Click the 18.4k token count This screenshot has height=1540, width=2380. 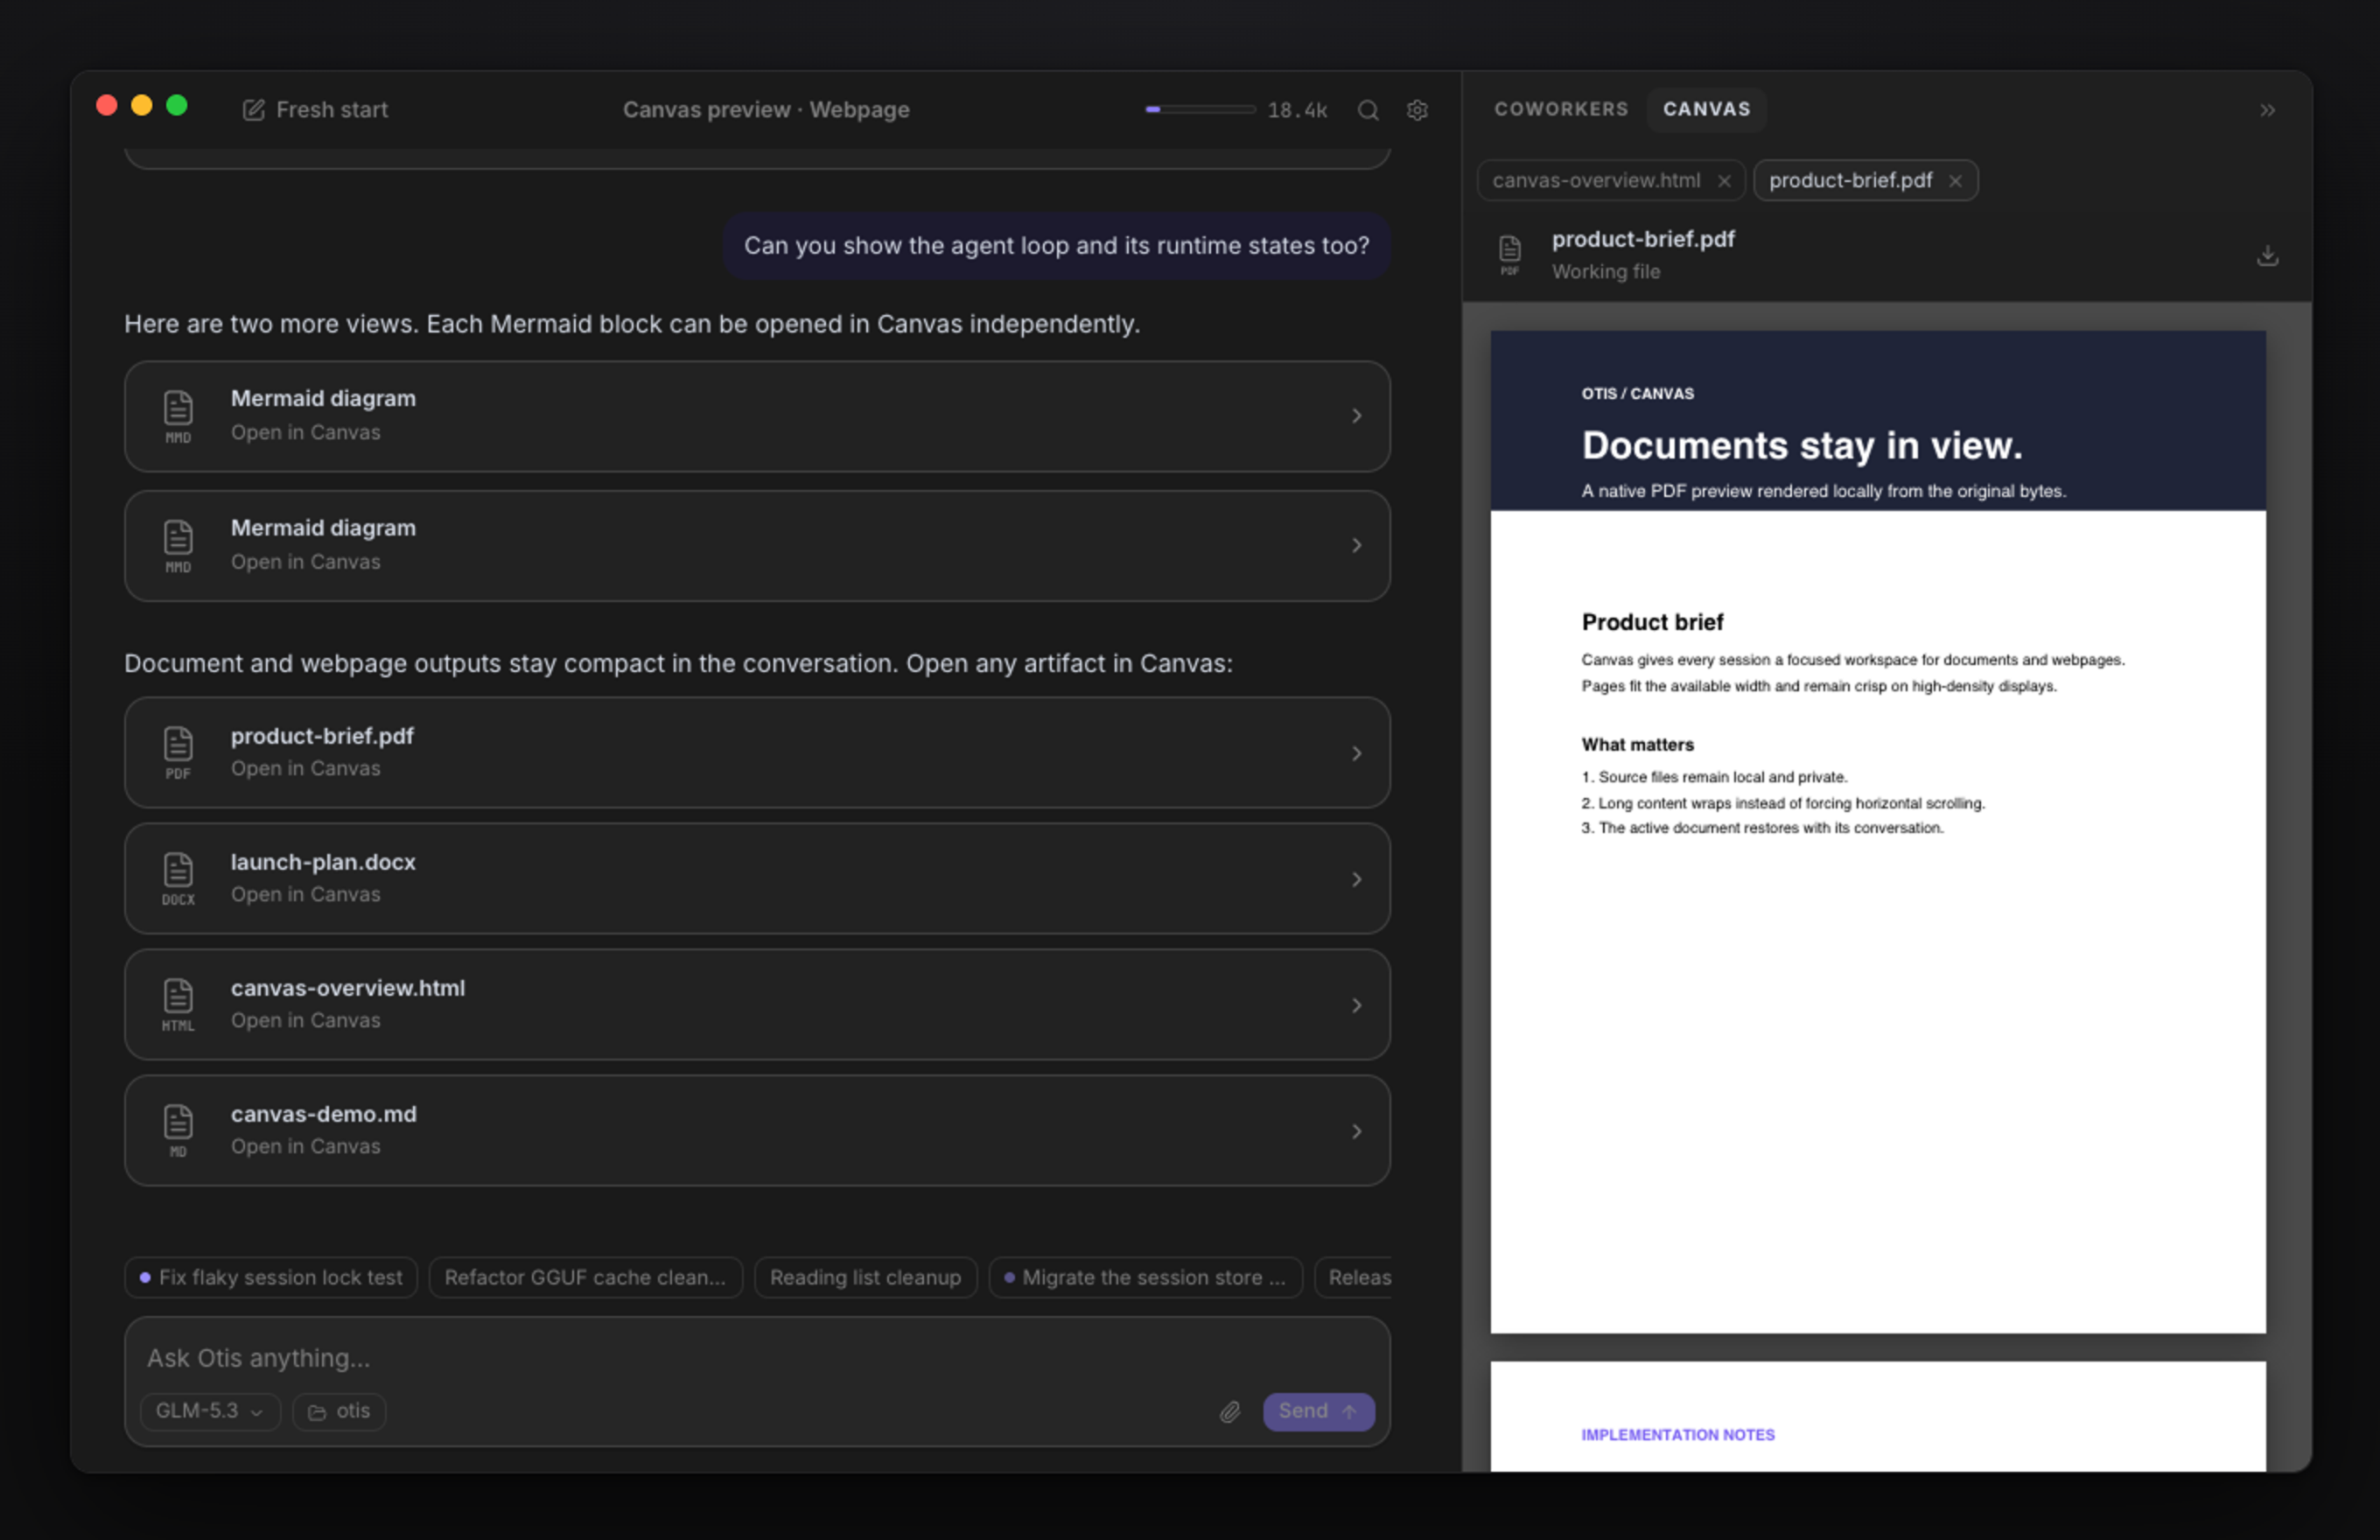(x=1297, y=110)
